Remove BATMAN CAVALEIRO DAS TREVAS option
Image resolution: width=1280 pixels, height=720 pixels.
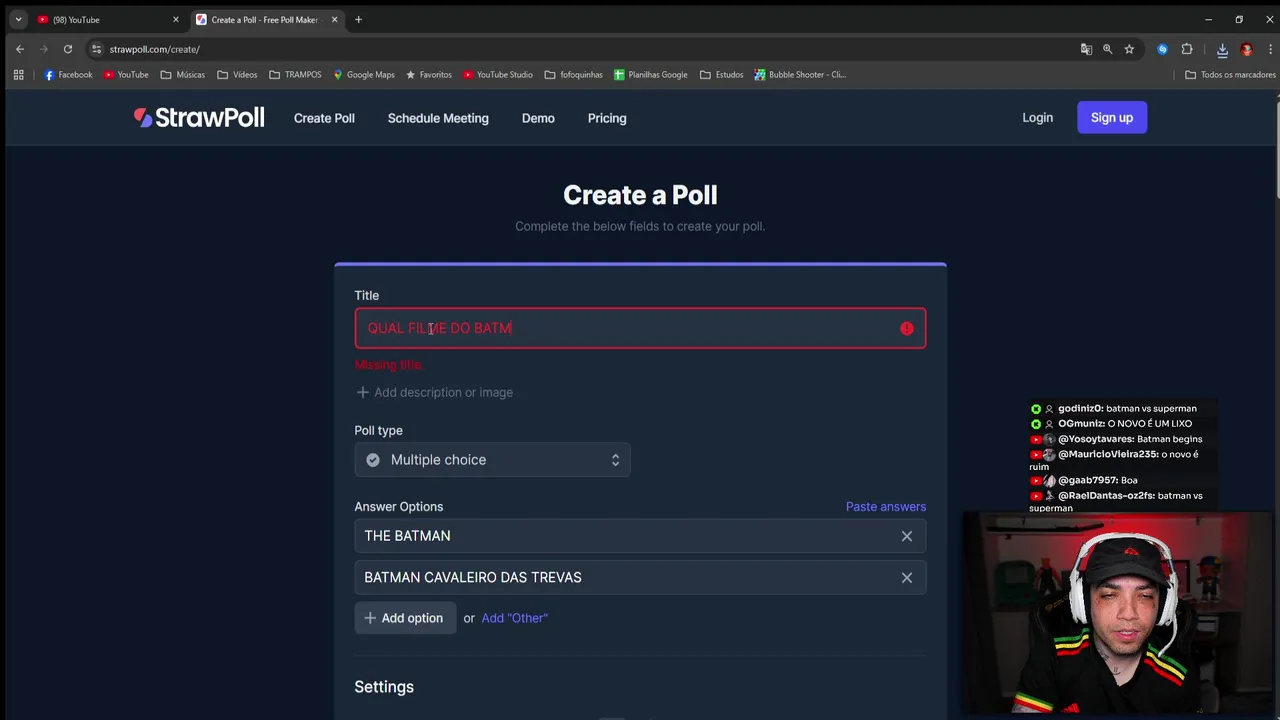pos(907,577)
